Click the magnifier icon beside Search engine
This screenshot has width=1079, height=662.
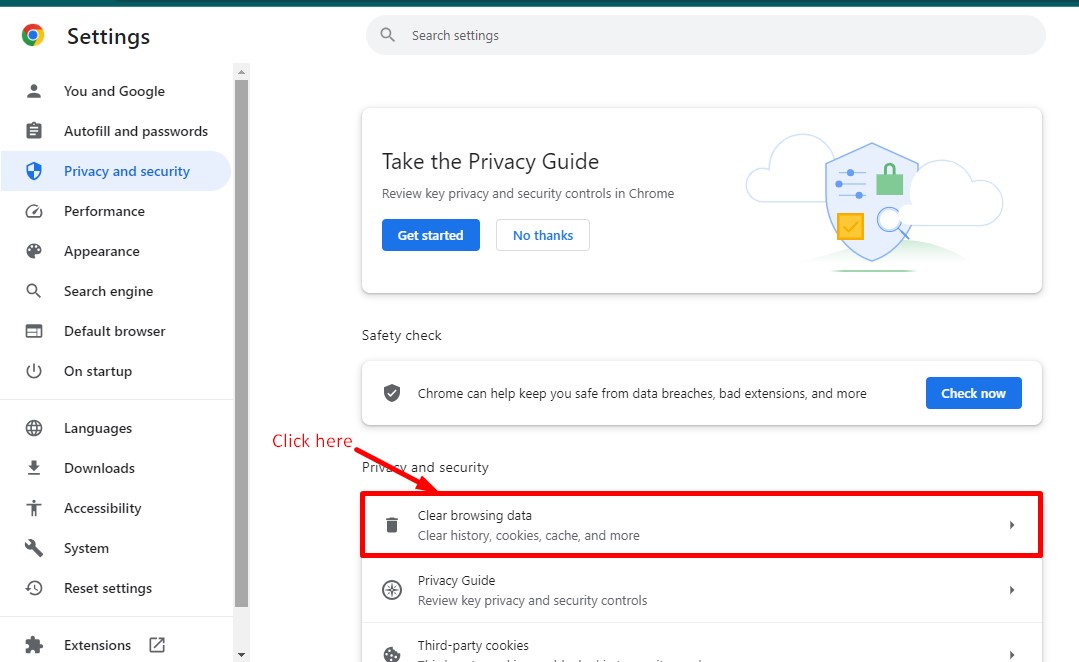(34, 291)
